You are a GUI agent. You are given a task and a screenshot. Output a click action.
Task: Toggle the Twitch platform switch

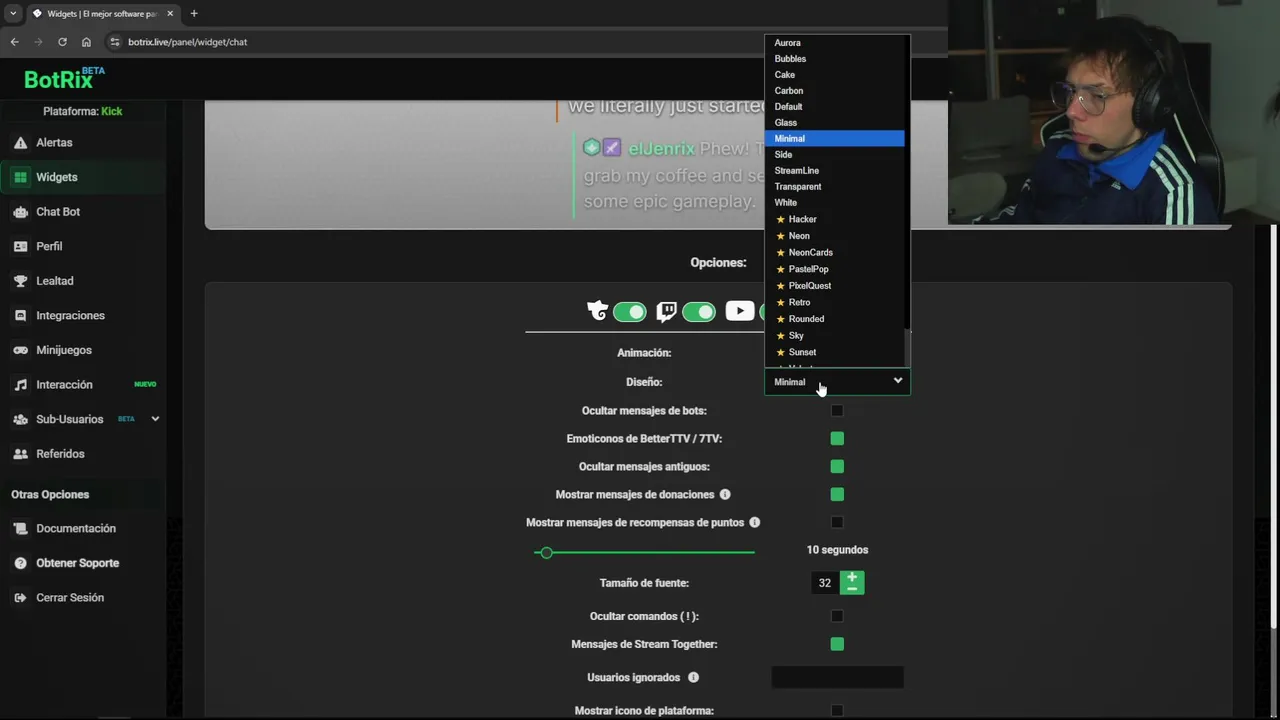point(699,312)
